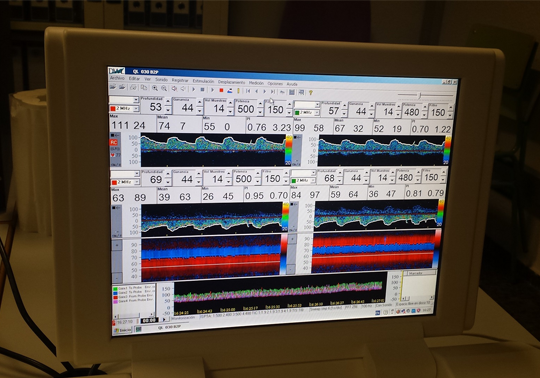
Task: Click the zoom out magnifier icon
Action: tap(164, 88)
